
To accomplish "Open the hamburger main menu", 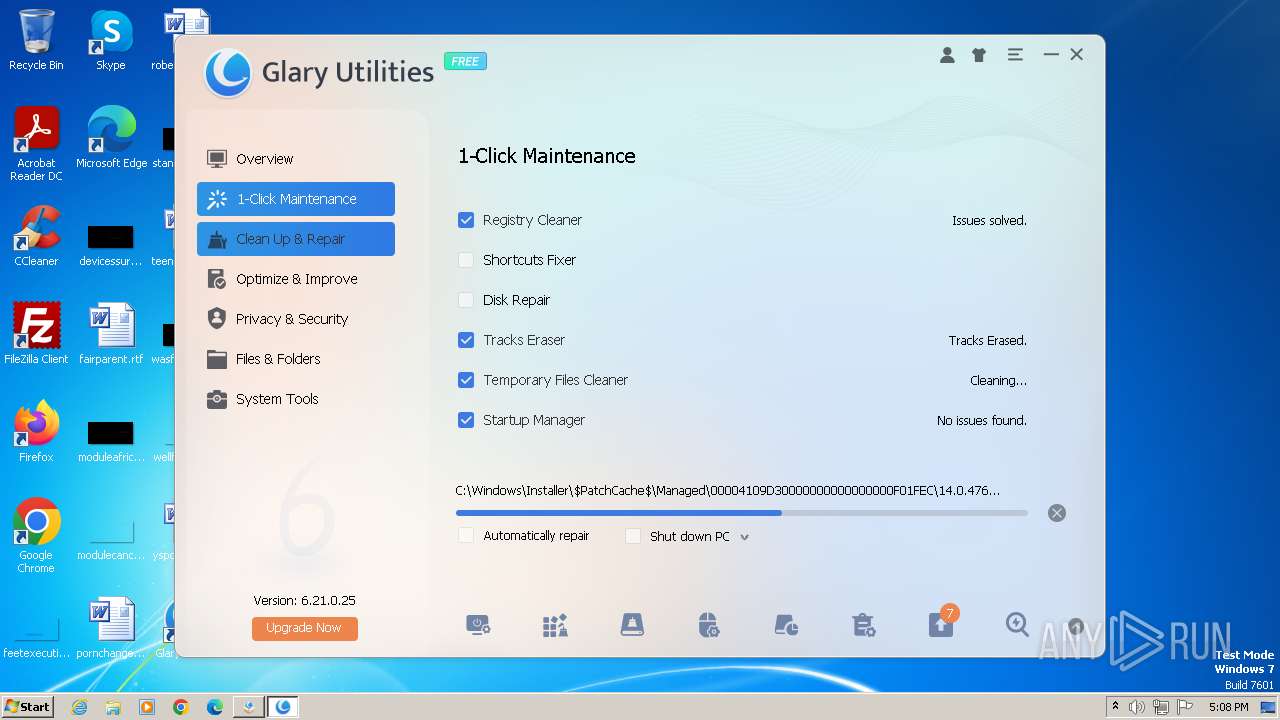I will [1015, 55].
